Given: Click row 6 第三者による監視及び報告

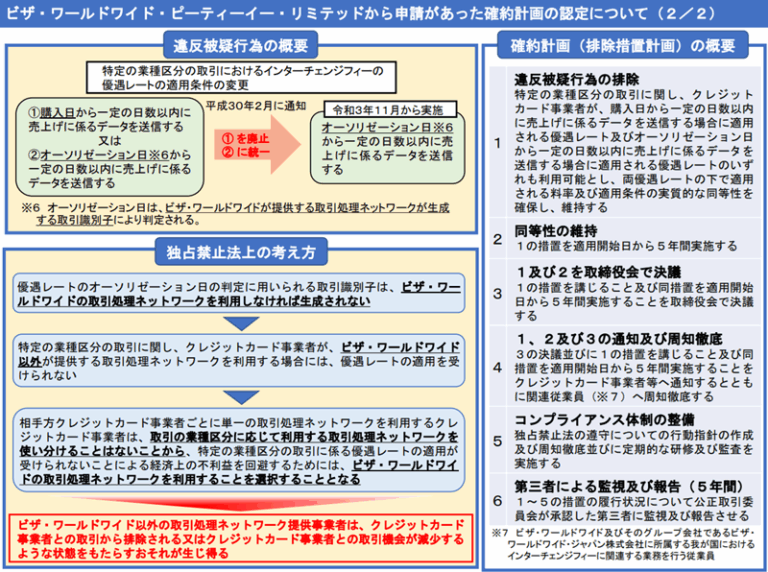Looking at the screenshot, I should pos(625,500).
